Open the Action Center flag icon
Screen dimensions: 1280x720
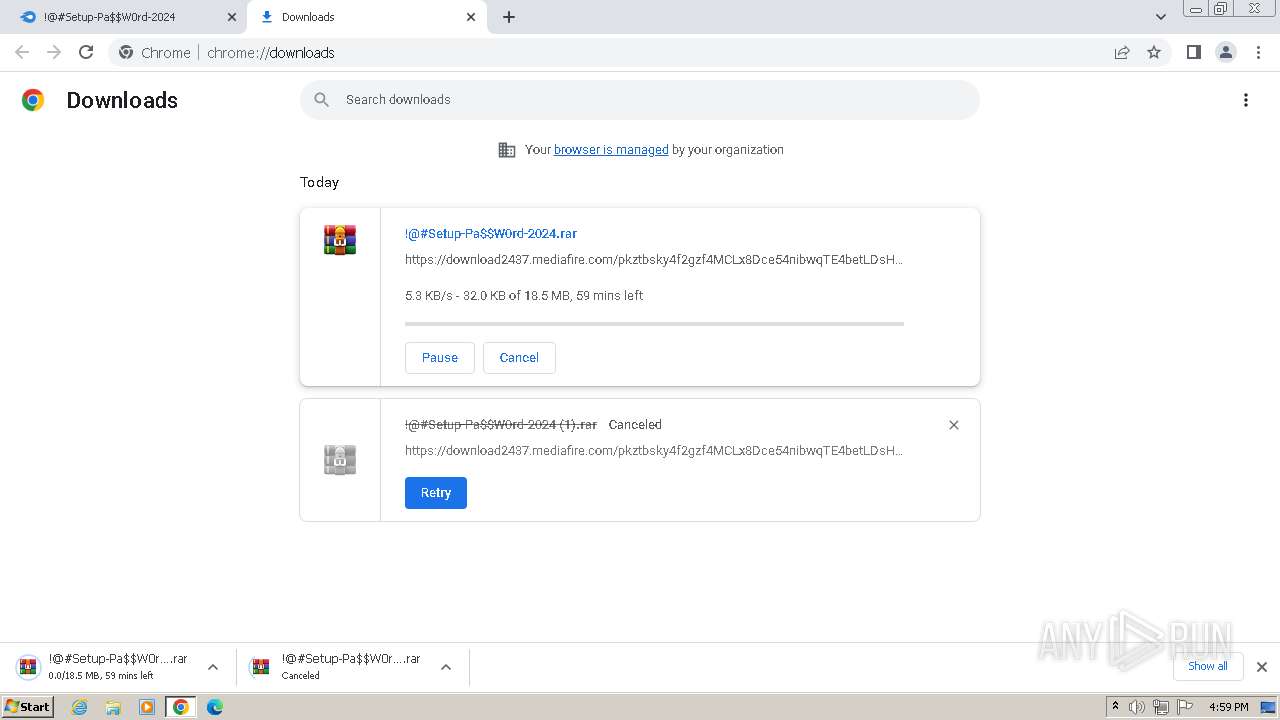[1185, 707]
